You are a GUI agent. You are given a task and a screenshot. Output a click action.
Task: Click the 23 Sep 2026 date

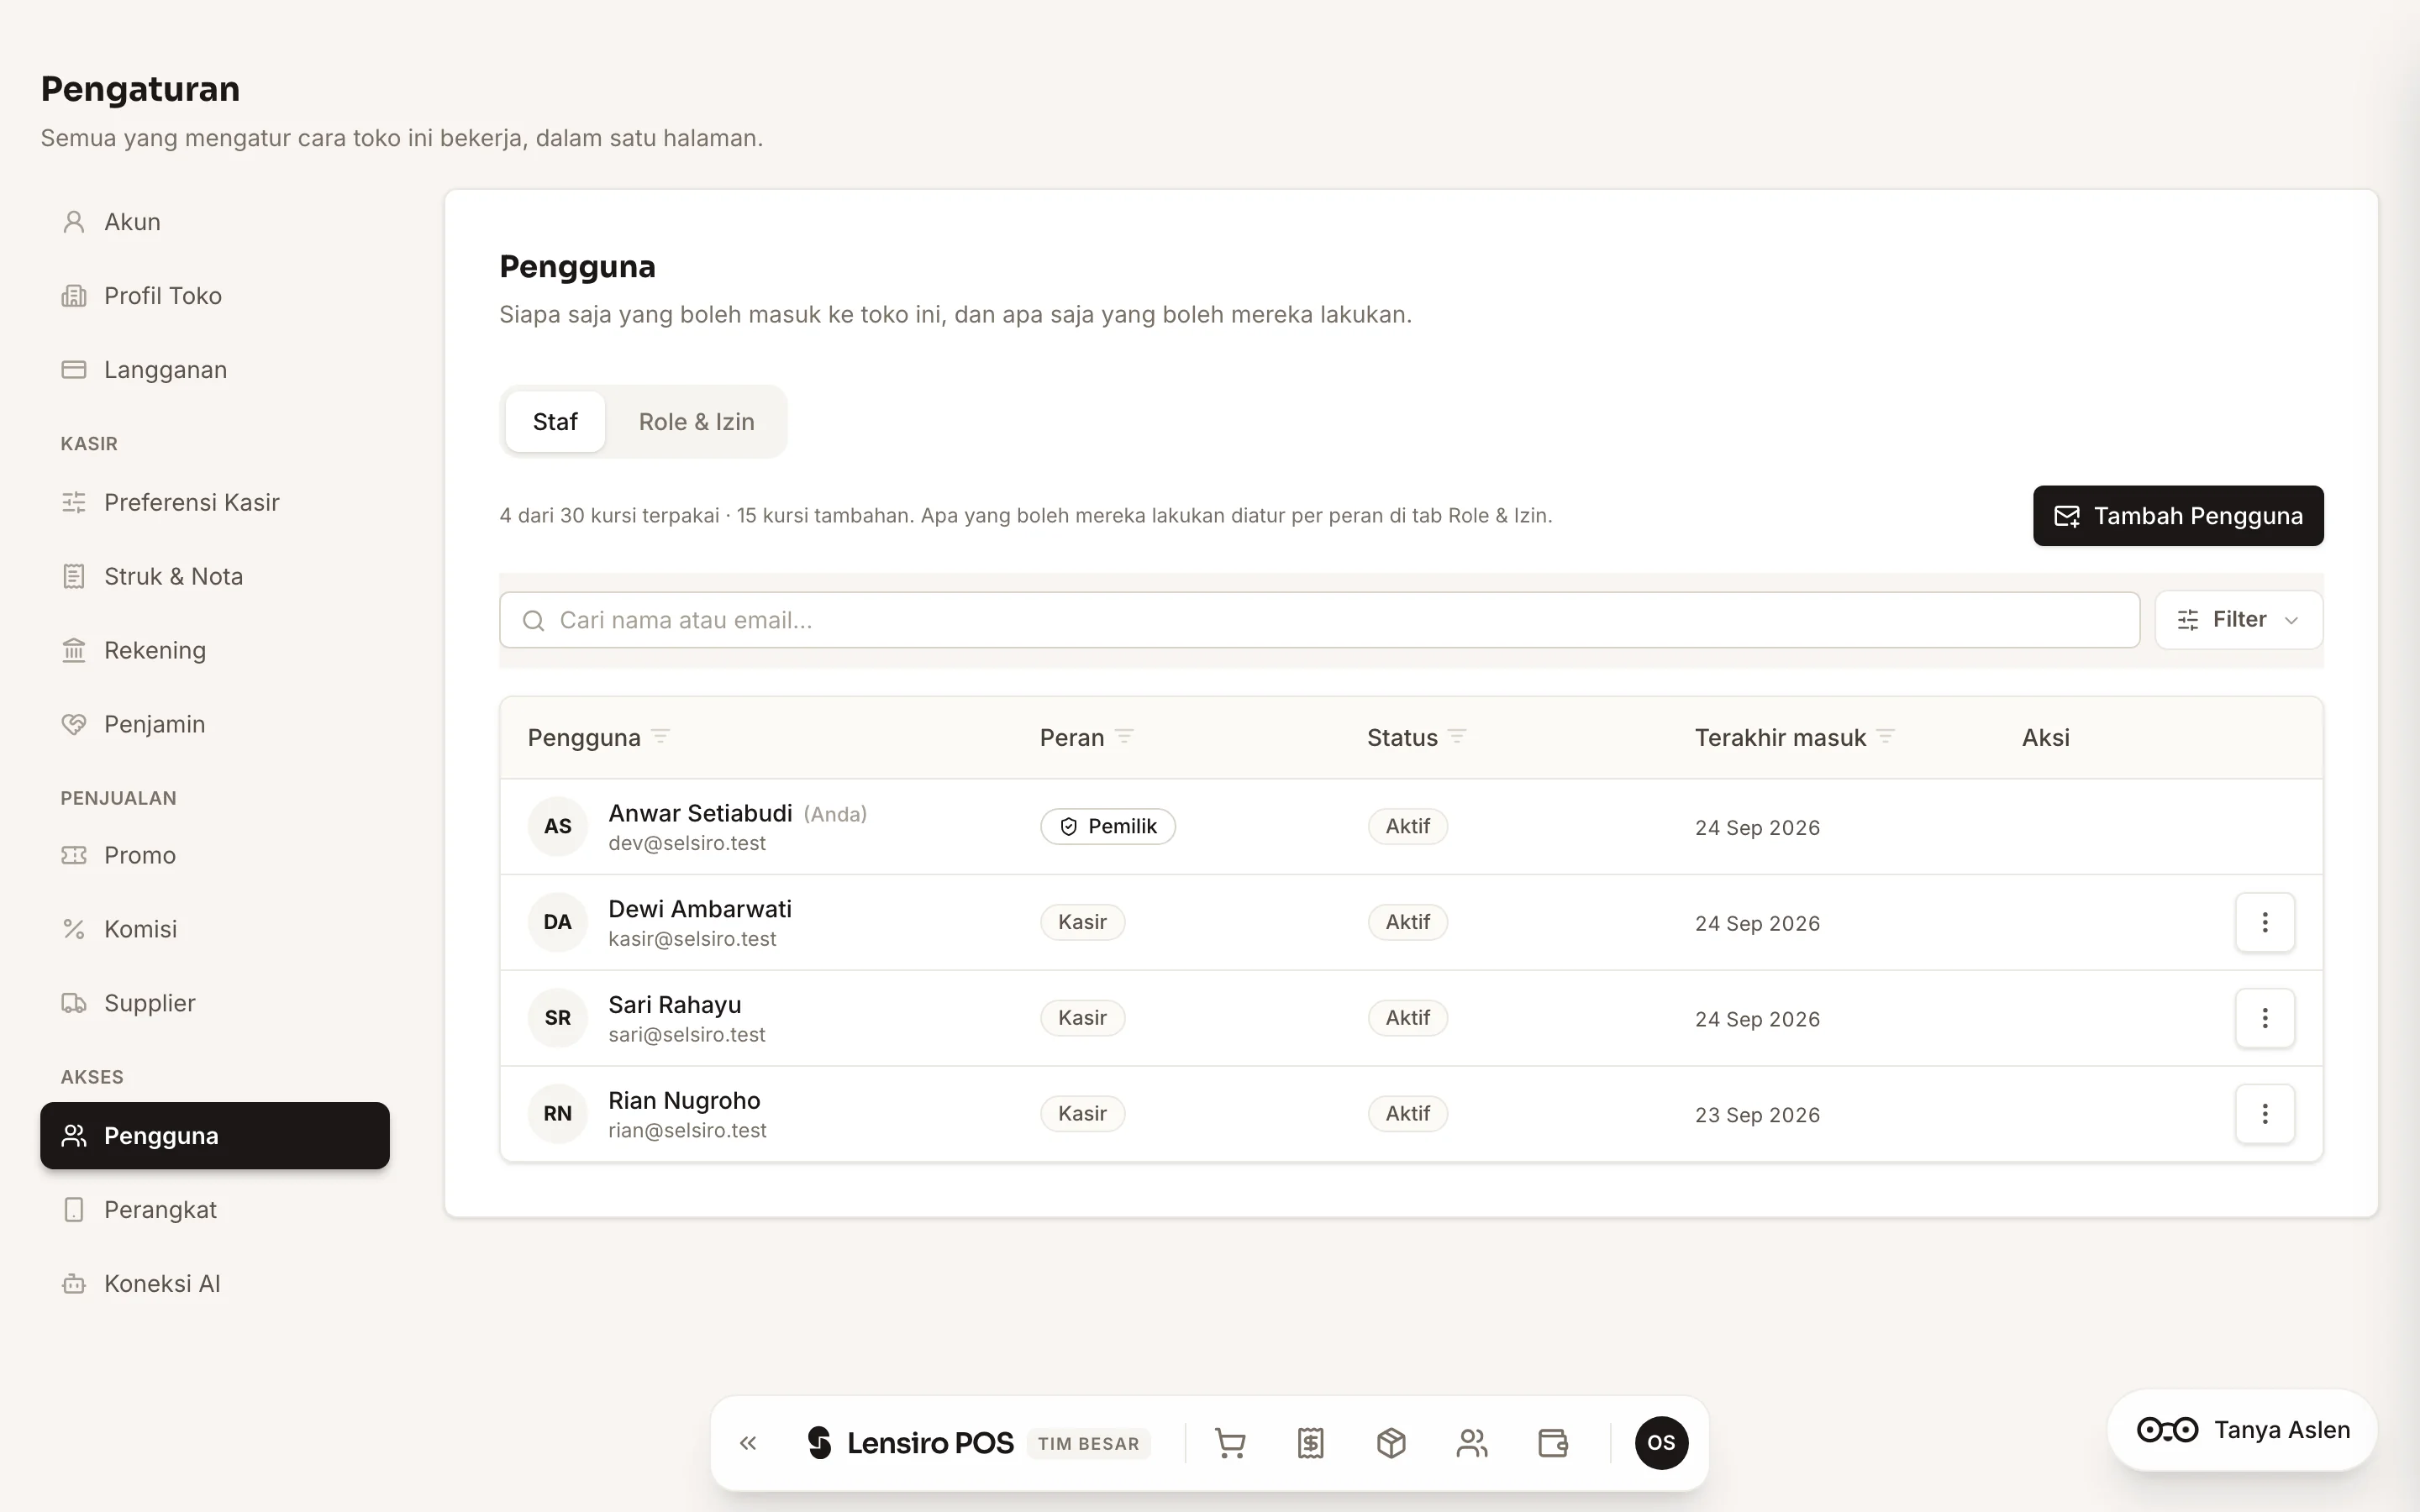coord(1757,1115)
